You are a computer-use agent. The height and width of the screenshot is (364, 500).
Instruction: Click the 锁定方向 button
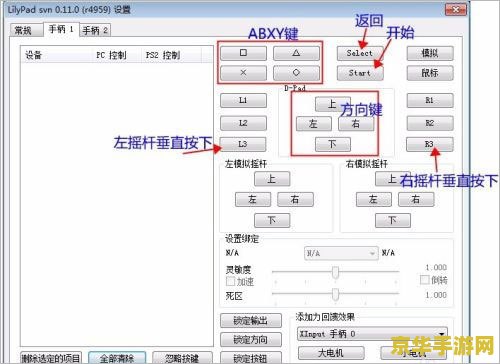[251, 340]
